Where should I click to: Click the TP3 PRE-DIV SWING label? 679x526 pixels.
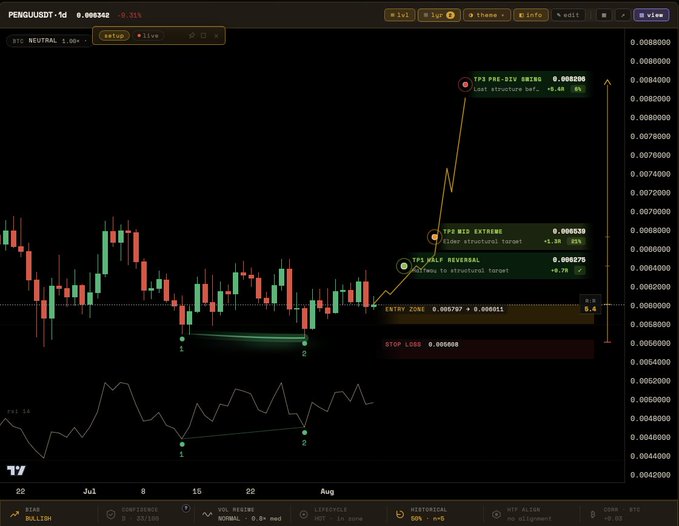pos(507,79)
